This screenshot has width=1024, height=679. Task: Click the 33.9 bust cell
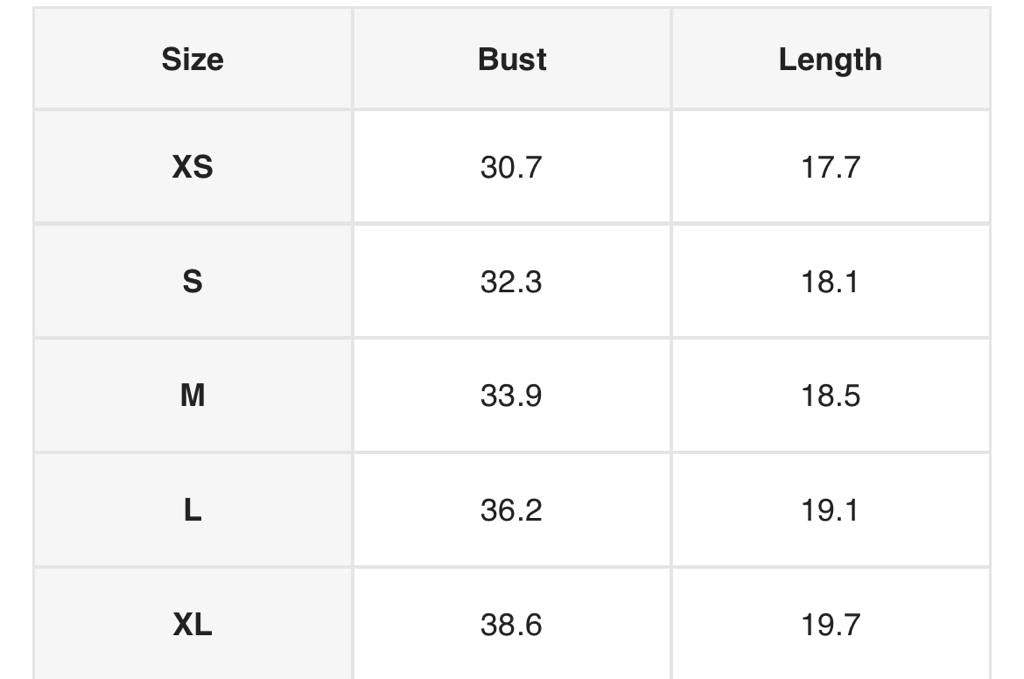tap(511, 396)
